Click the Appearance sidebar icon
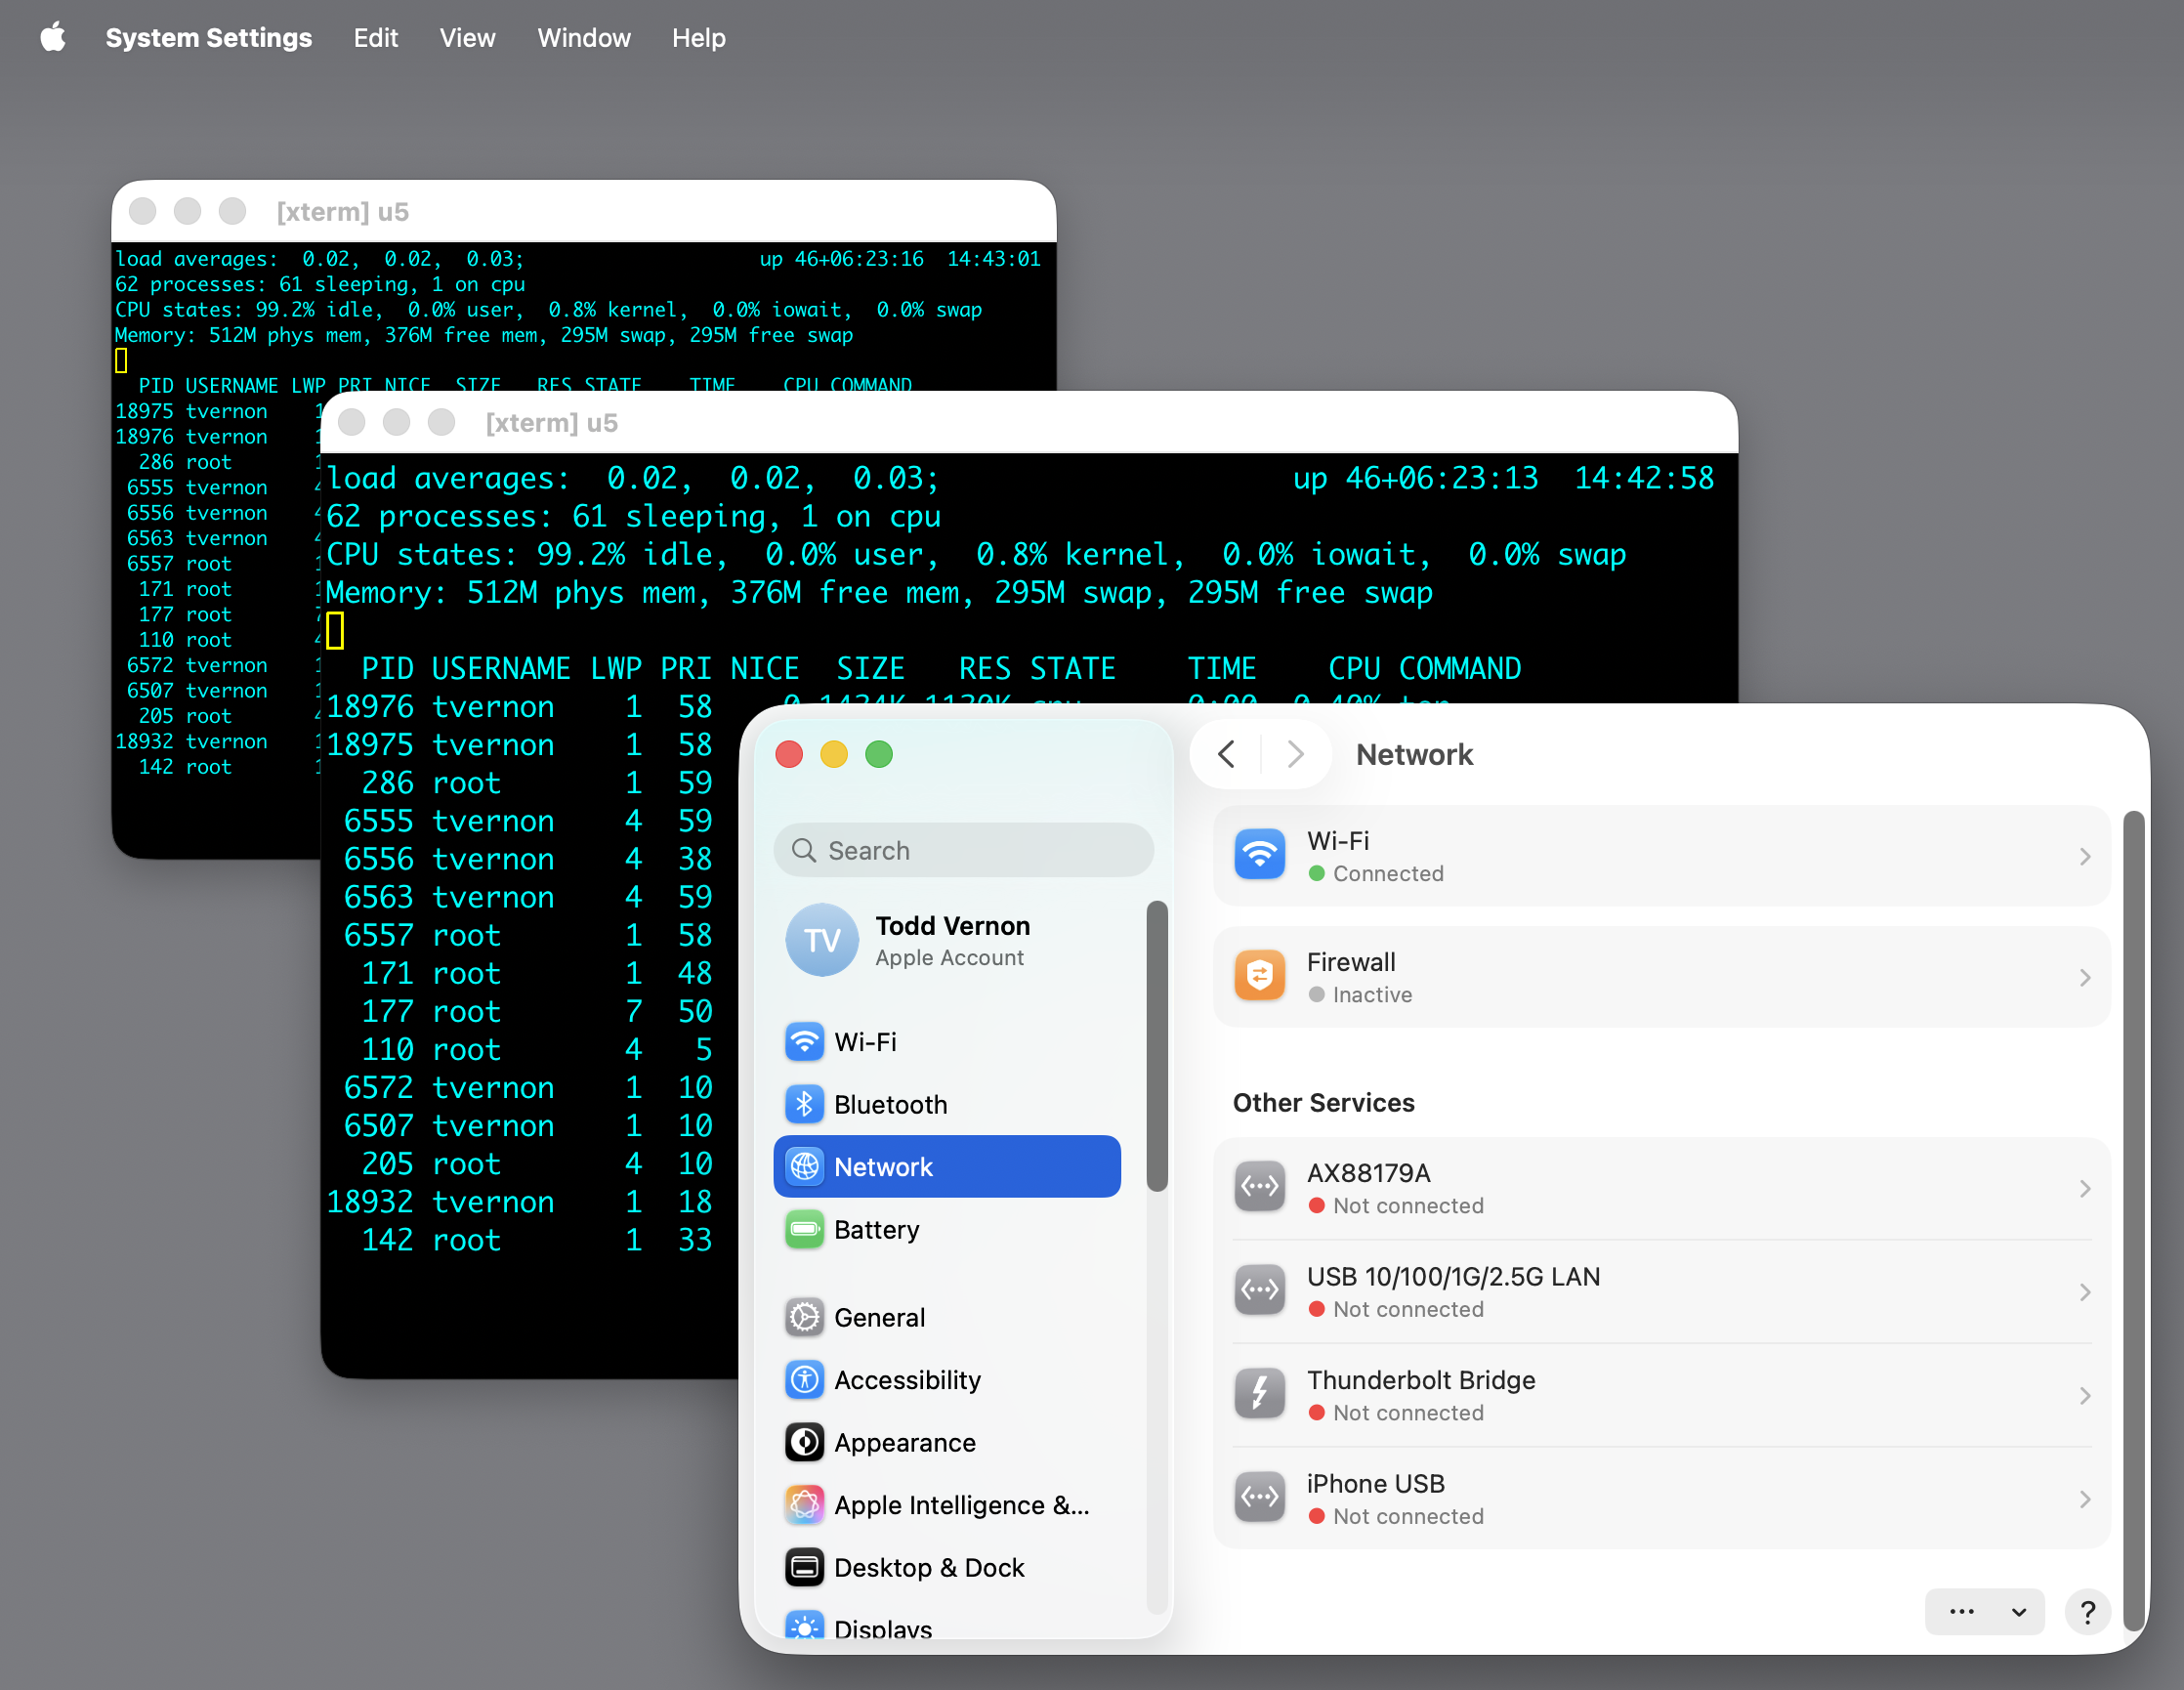2184x1690 pixels. (804, 1442)
